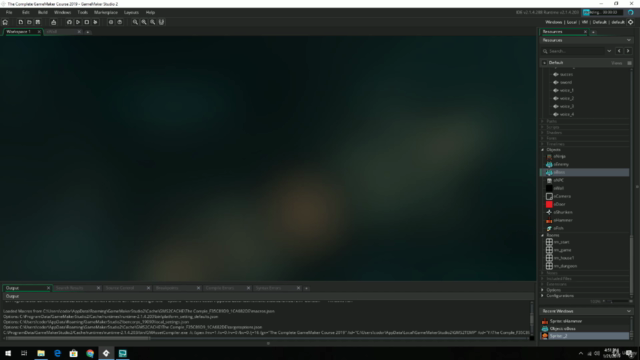Toggle the dock panels toolbar icon
Viewport: 640px width, 360px height.
pos(161,22)
